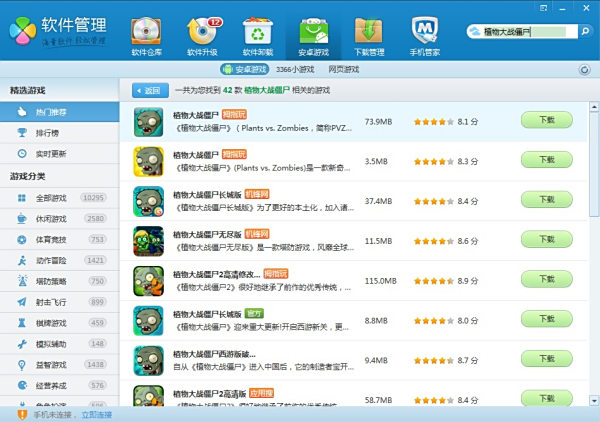Click the refresh icon in sub-tab bar
This screenshot has width=600, height=422.
pos(584,70)
